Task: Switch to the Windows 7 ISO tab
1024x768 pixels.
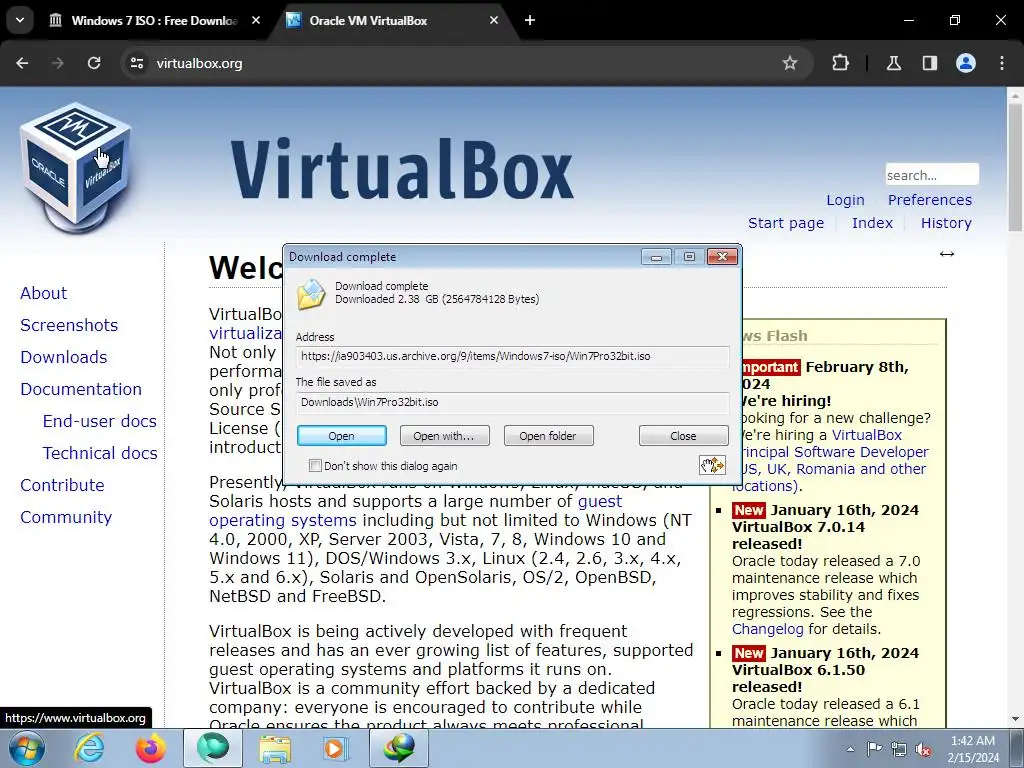Action: 153,20
